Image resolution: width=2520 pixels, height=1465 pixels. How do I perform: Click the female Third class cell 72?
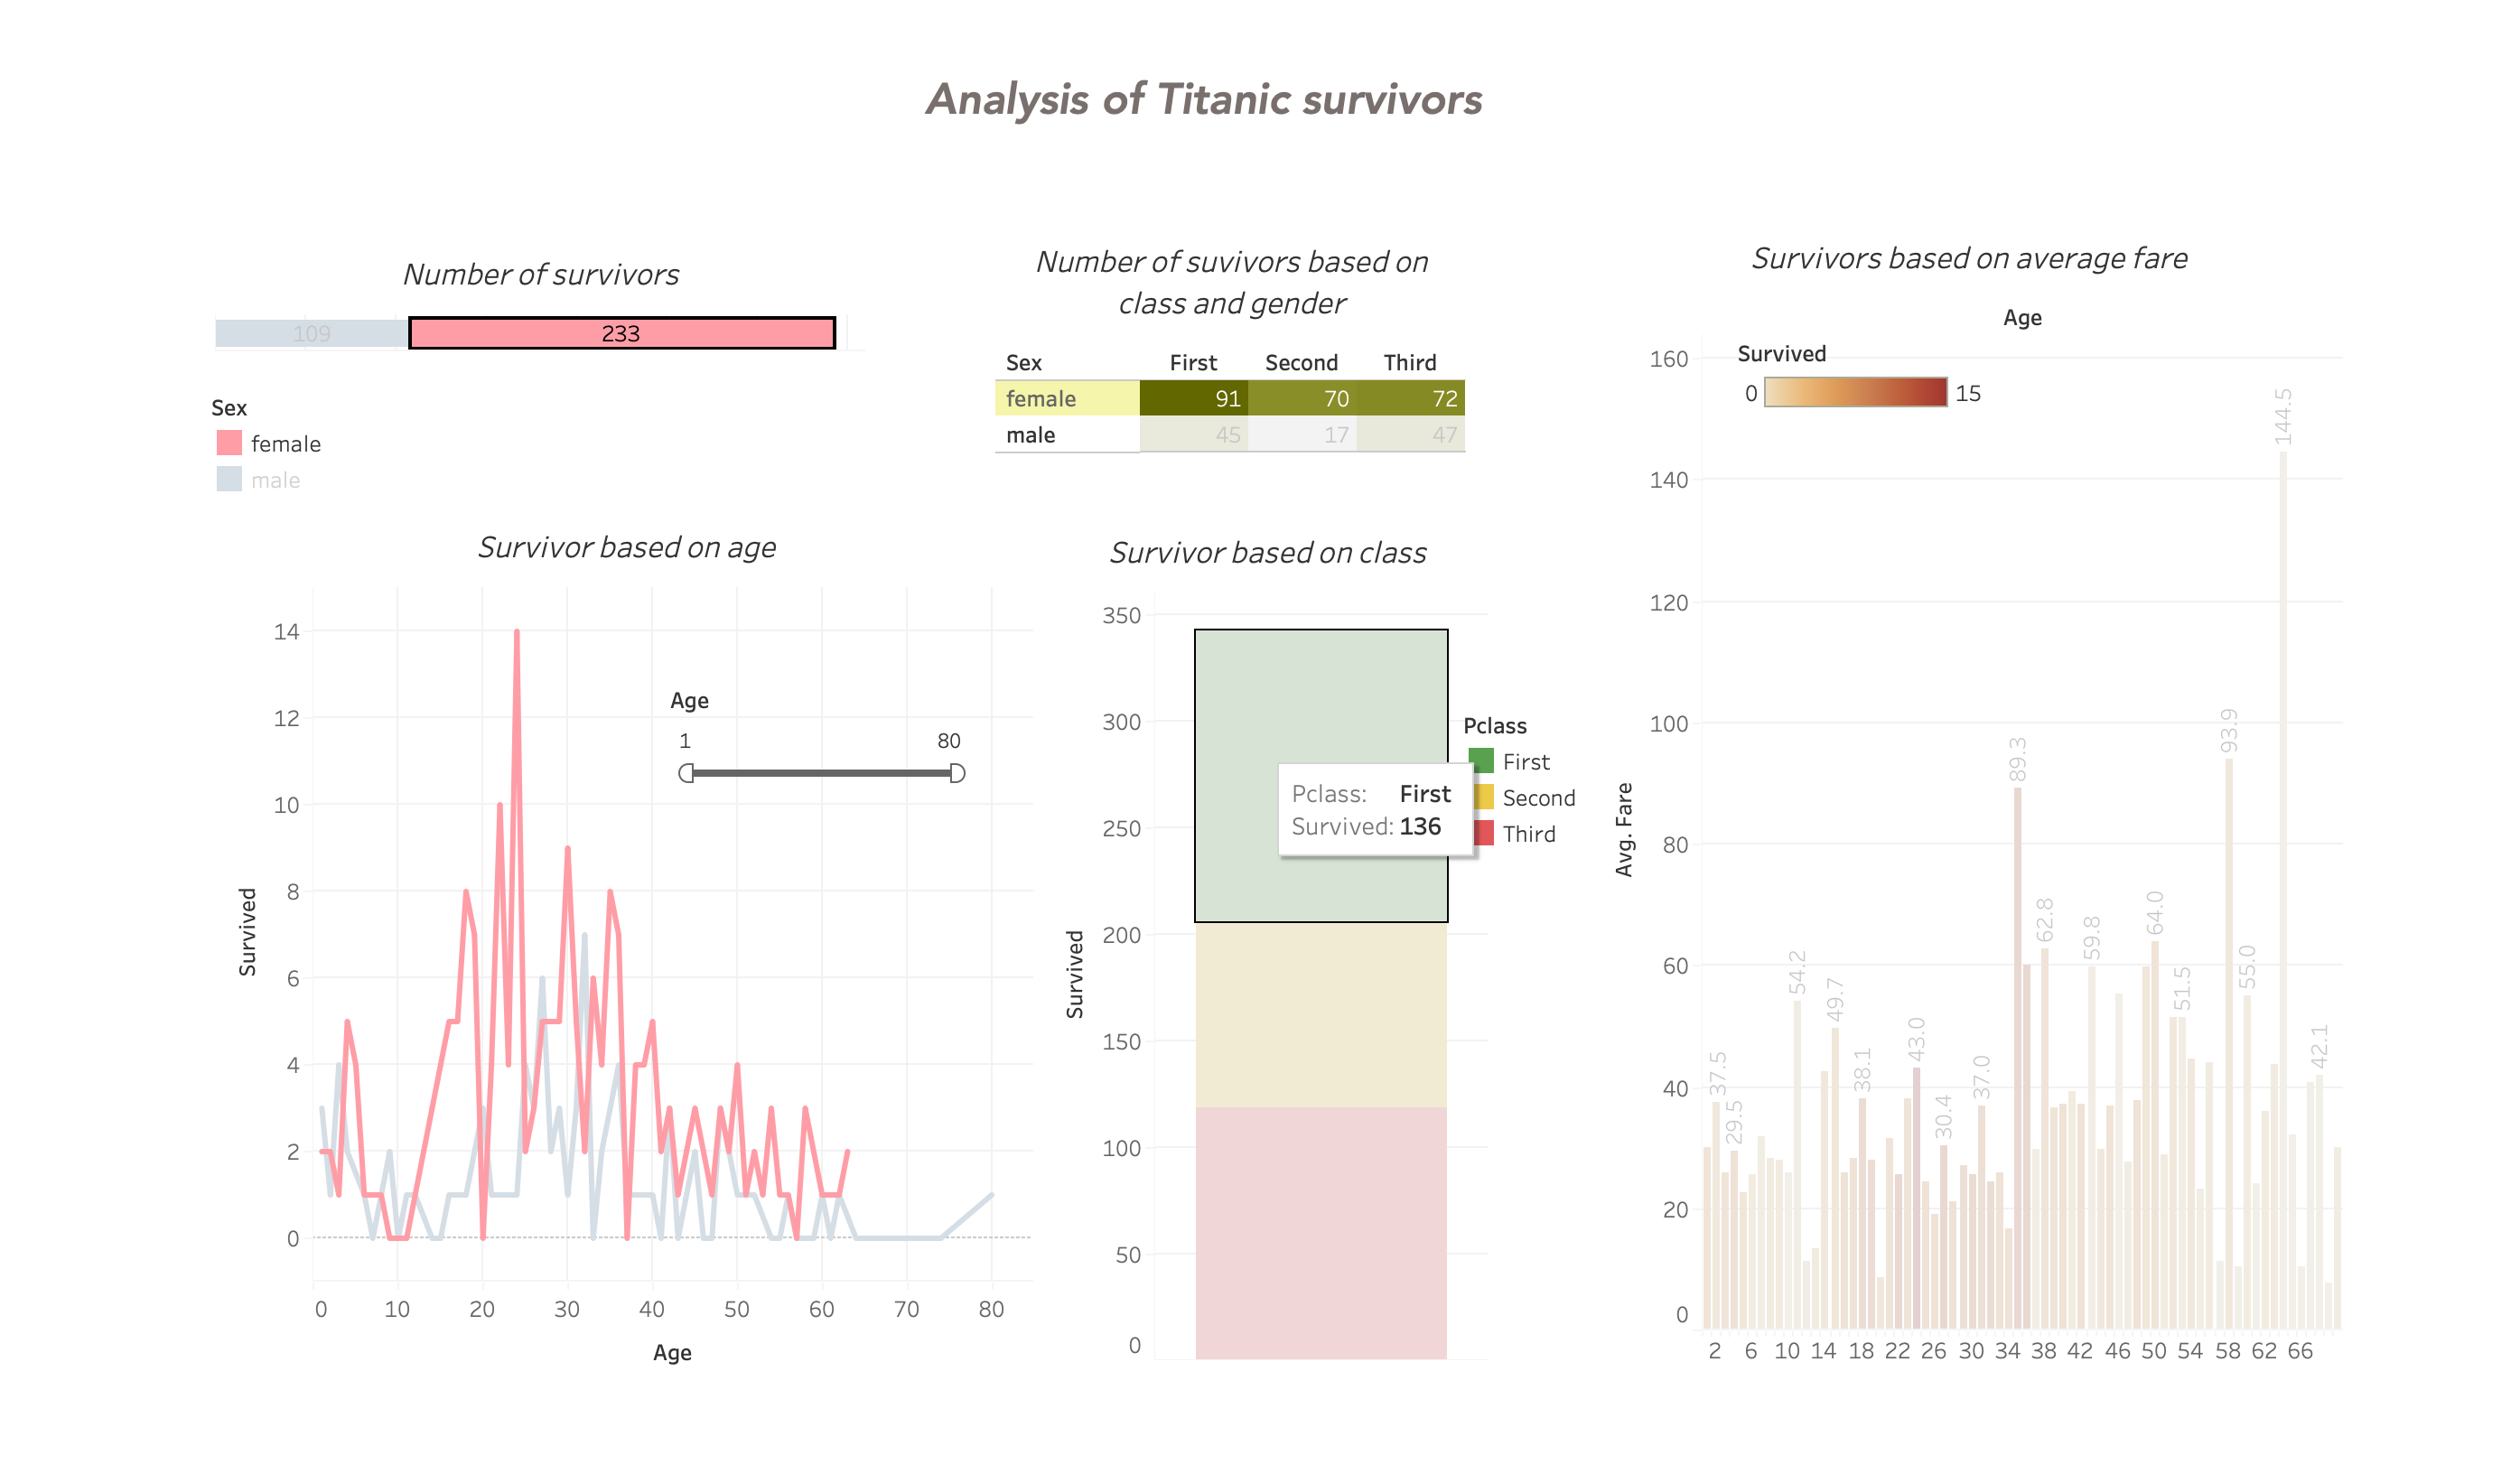1410,398
